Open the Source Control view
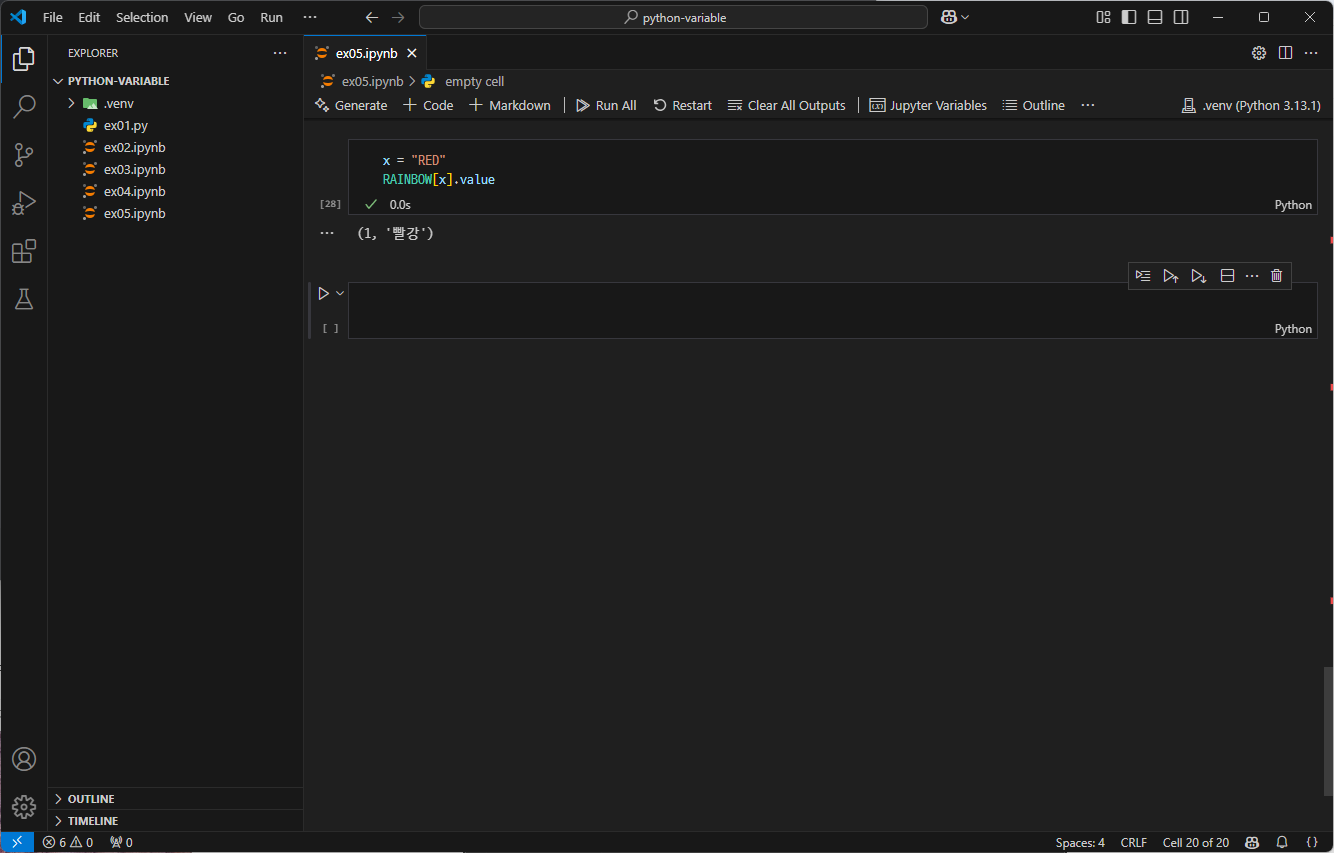This screenshot has height=853, width=1334. 24,155
